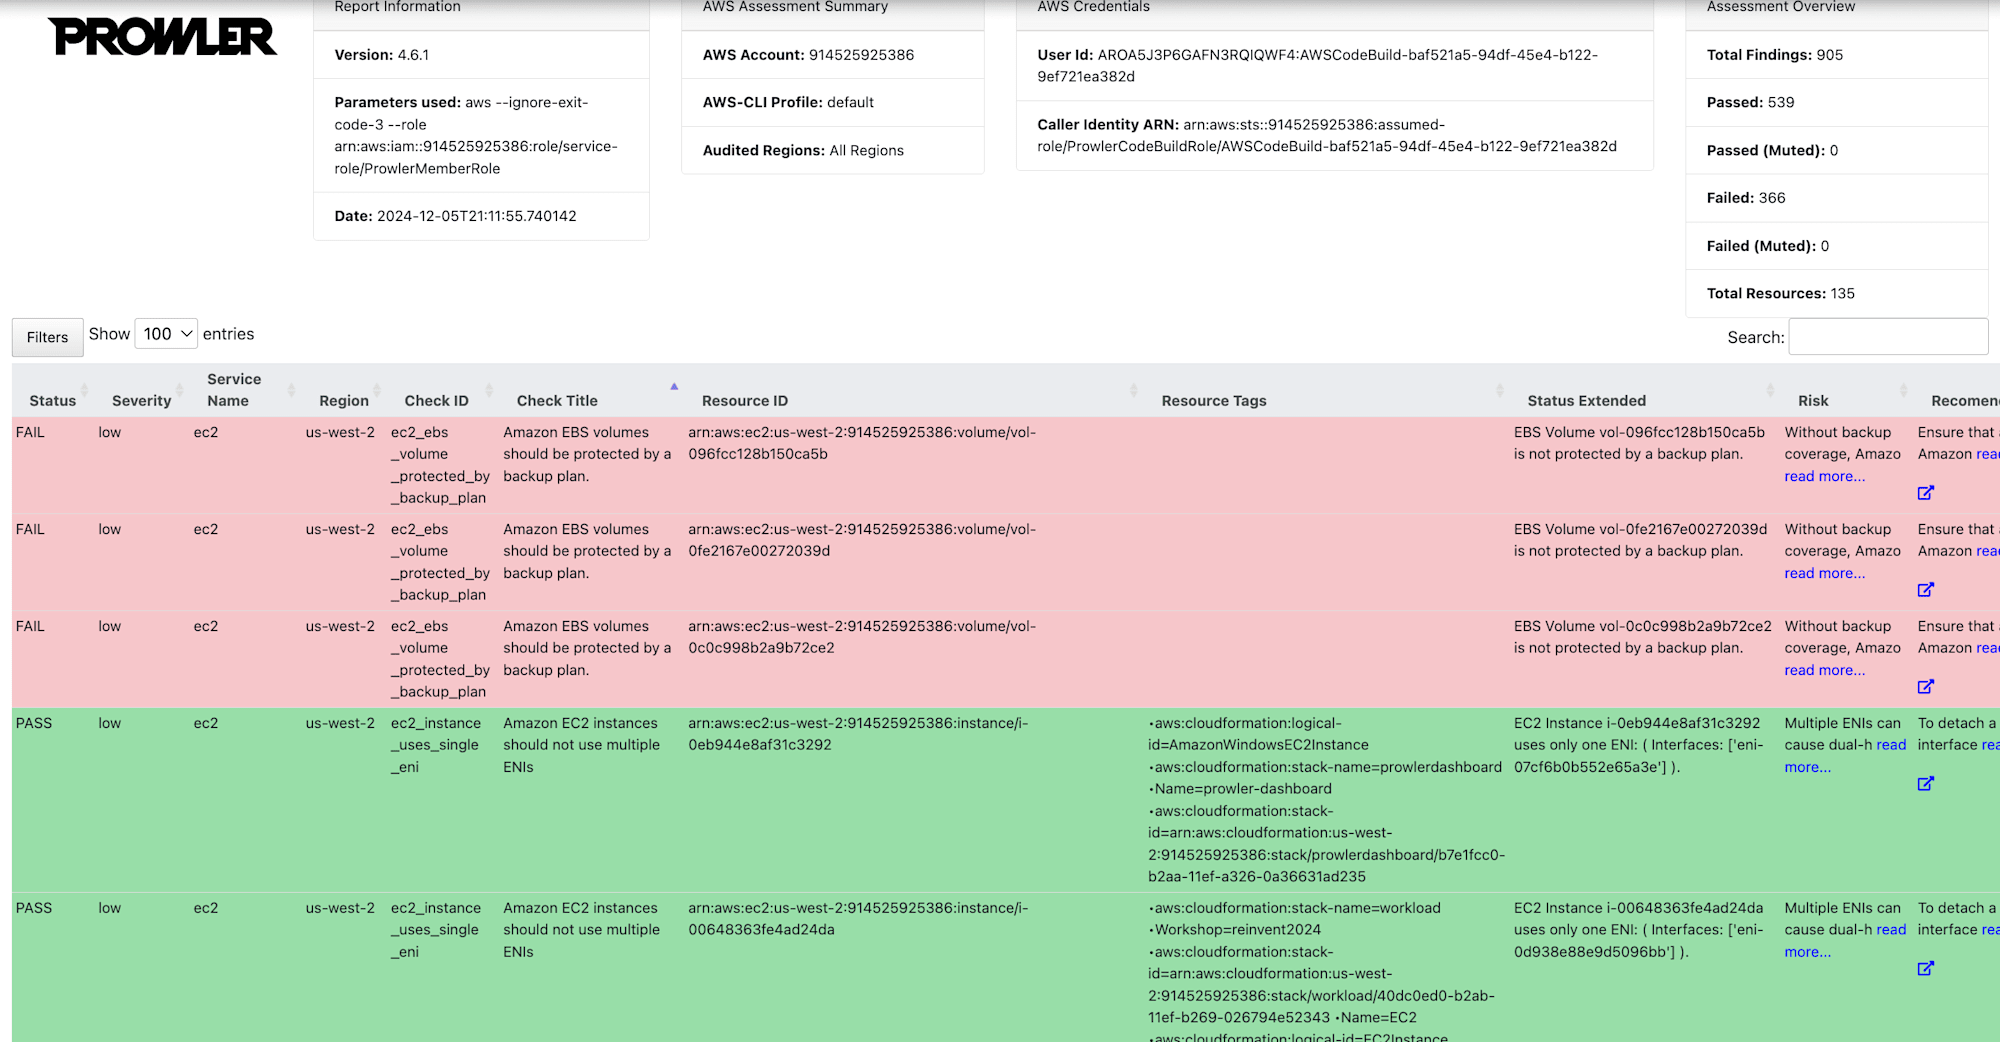This screenshot has width=2000, height=1042.
Task: Select resource ARN ending 096fcc128b150ca5b
Action: (x=862, y=443)
